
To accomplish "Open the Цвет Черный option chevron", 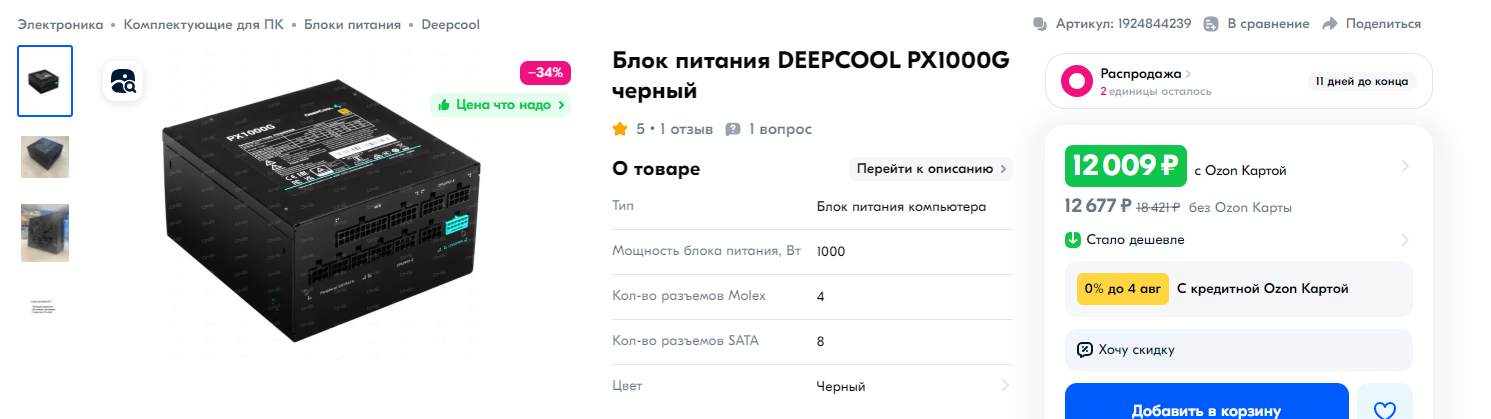I will [1004, 386].
